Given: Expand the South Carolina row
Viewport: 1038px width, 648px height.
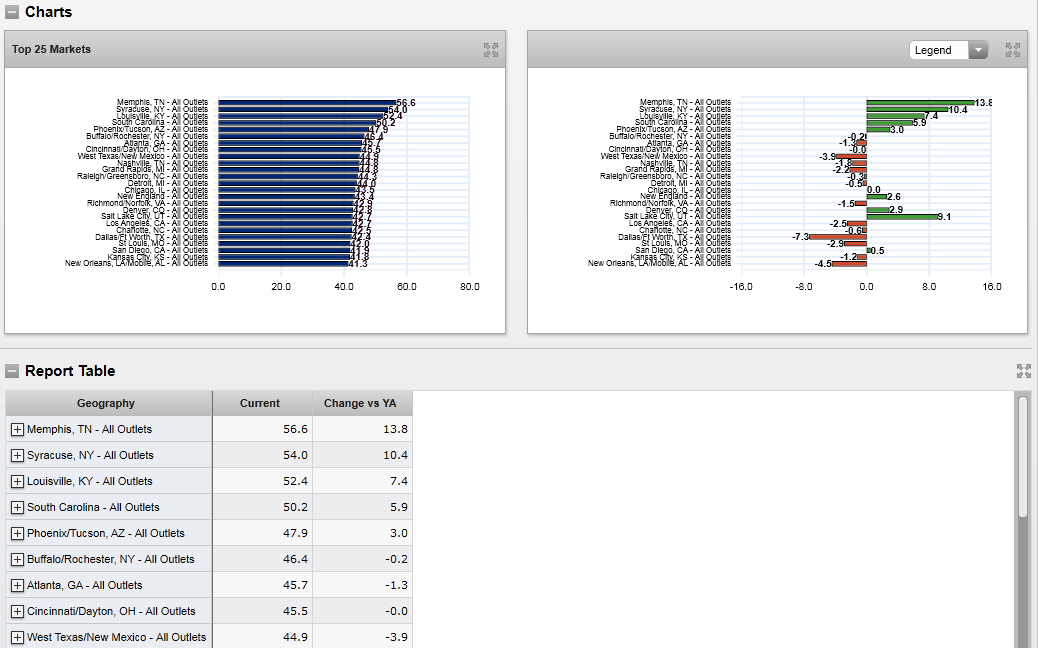Looking at the screenshot, I should coord(17,507).
